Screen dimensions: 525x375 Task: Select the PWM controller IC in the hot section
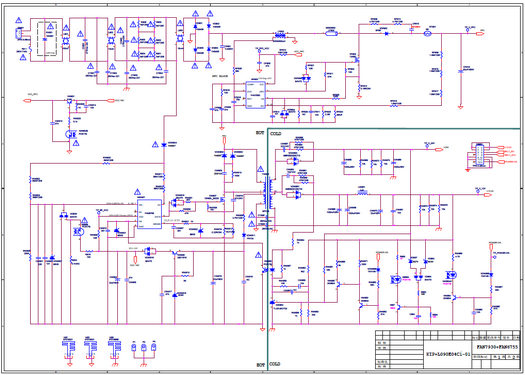click(x=149, y=214)
